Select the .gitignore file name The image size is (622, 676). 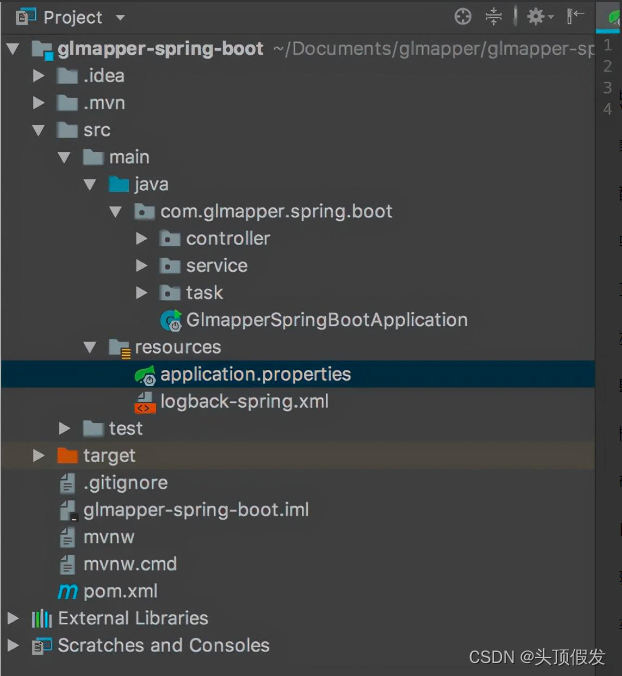pos(125,483)
